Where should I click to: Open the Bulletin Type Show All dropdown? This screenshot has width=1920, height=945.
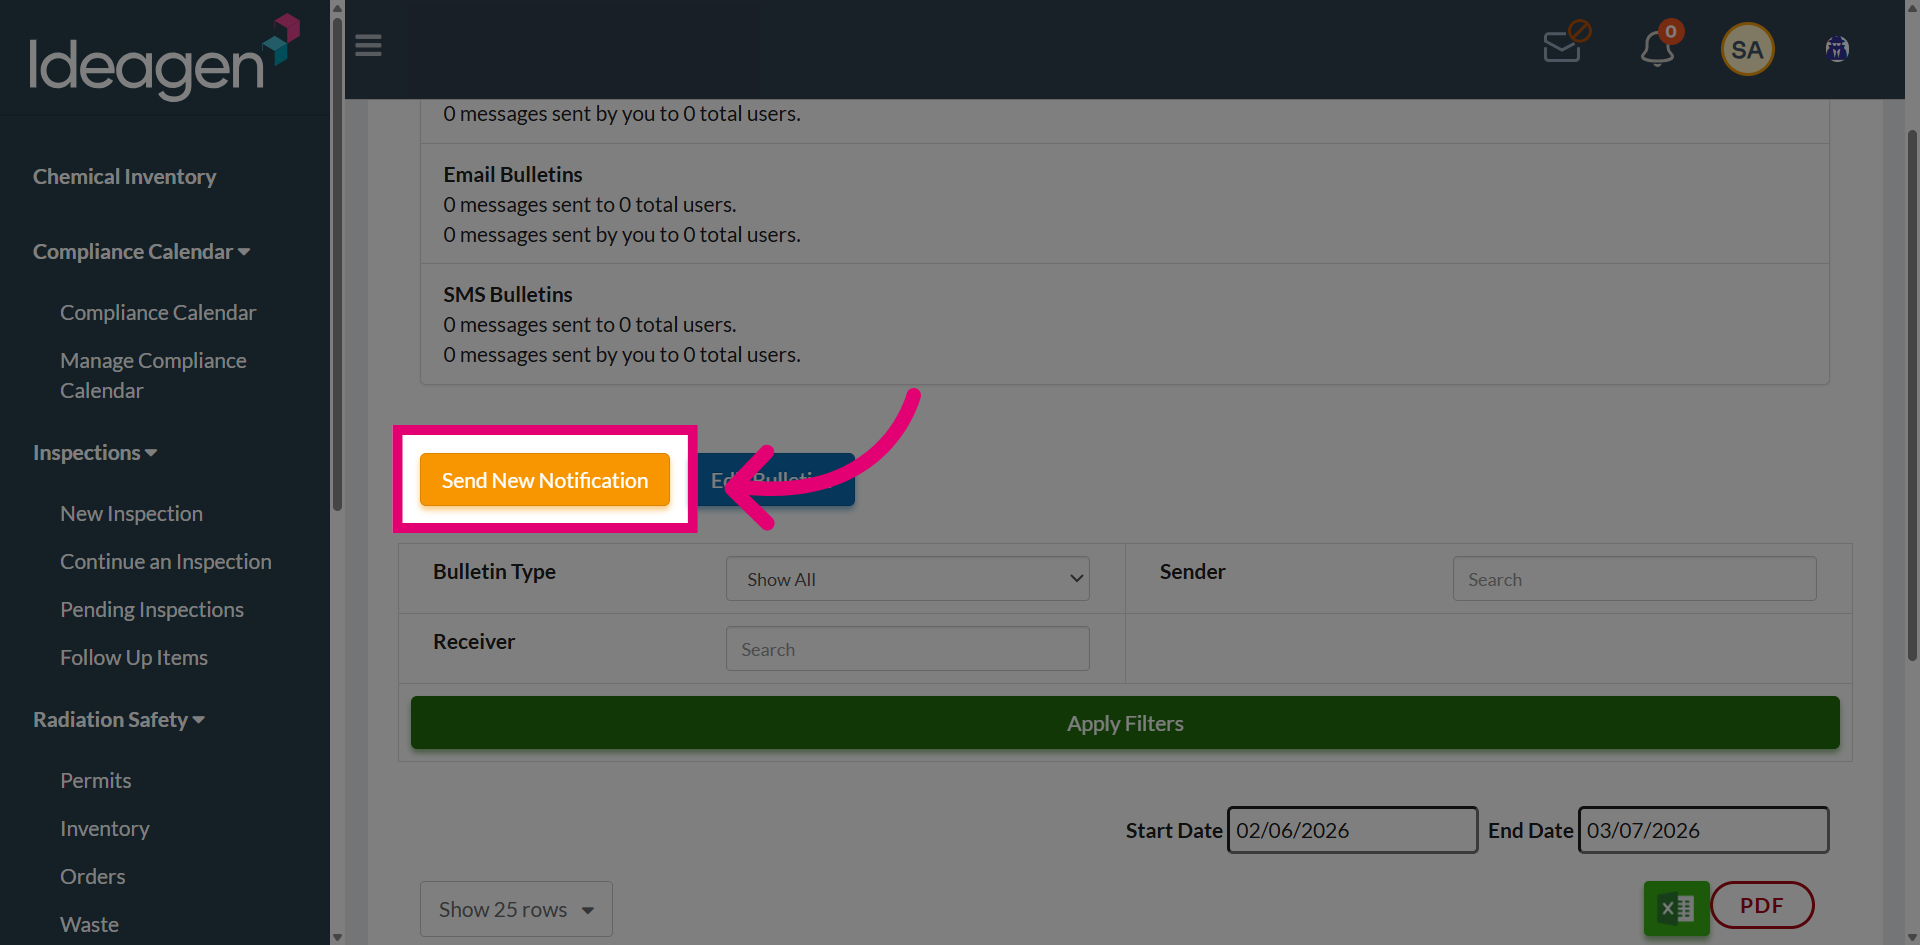pos(907,579)
